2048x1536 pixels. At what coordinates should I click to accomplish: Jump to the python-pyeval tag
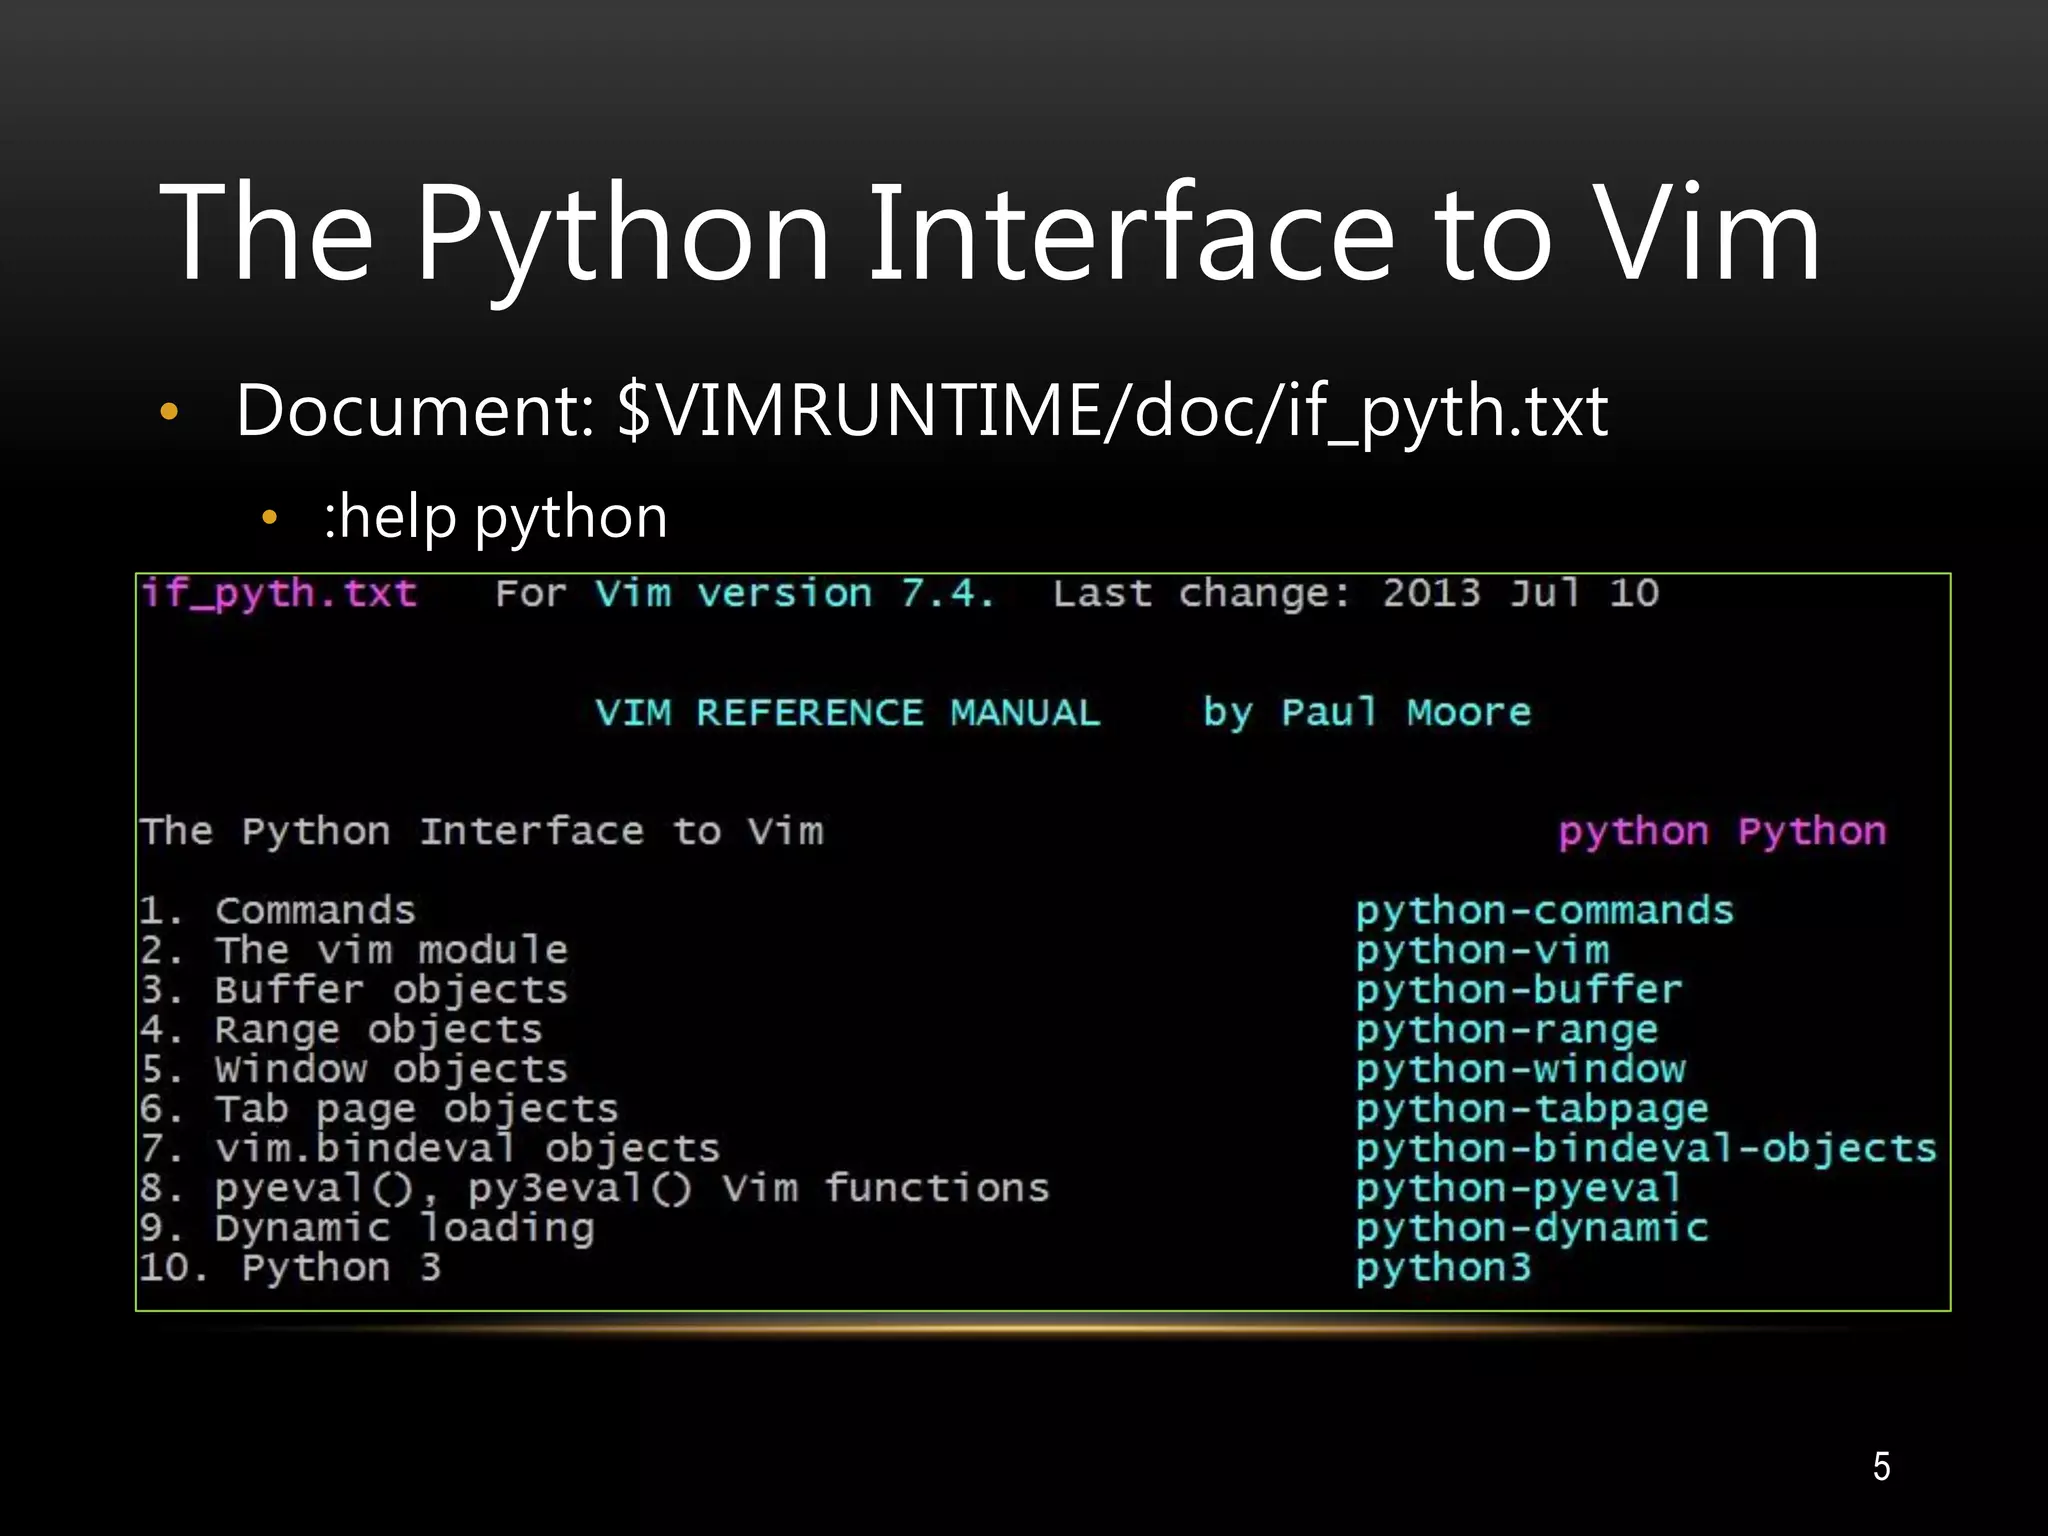[1519, 1190]
